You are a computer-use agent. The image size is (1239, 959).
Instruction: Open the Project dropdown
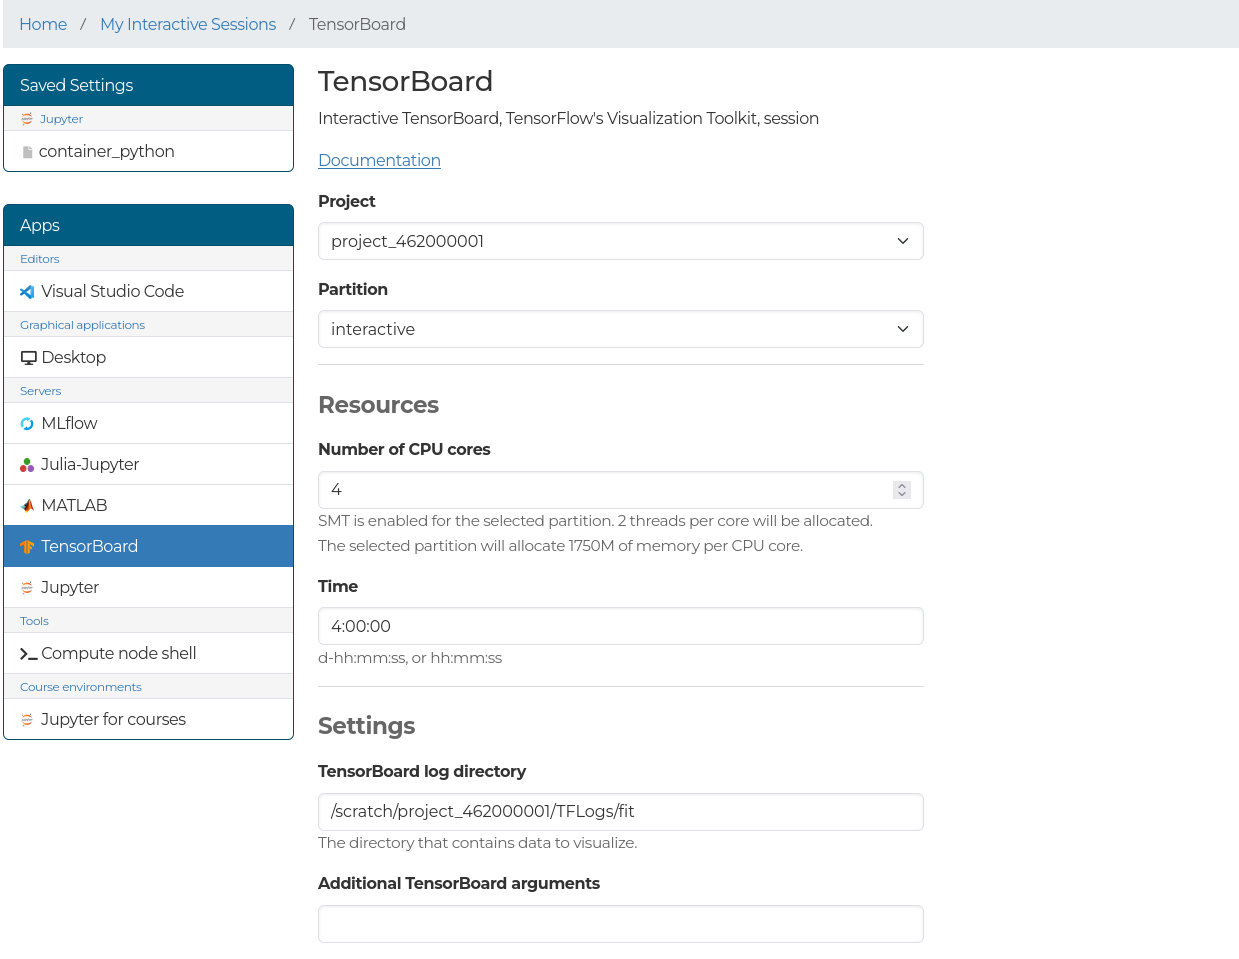[620, 241]
